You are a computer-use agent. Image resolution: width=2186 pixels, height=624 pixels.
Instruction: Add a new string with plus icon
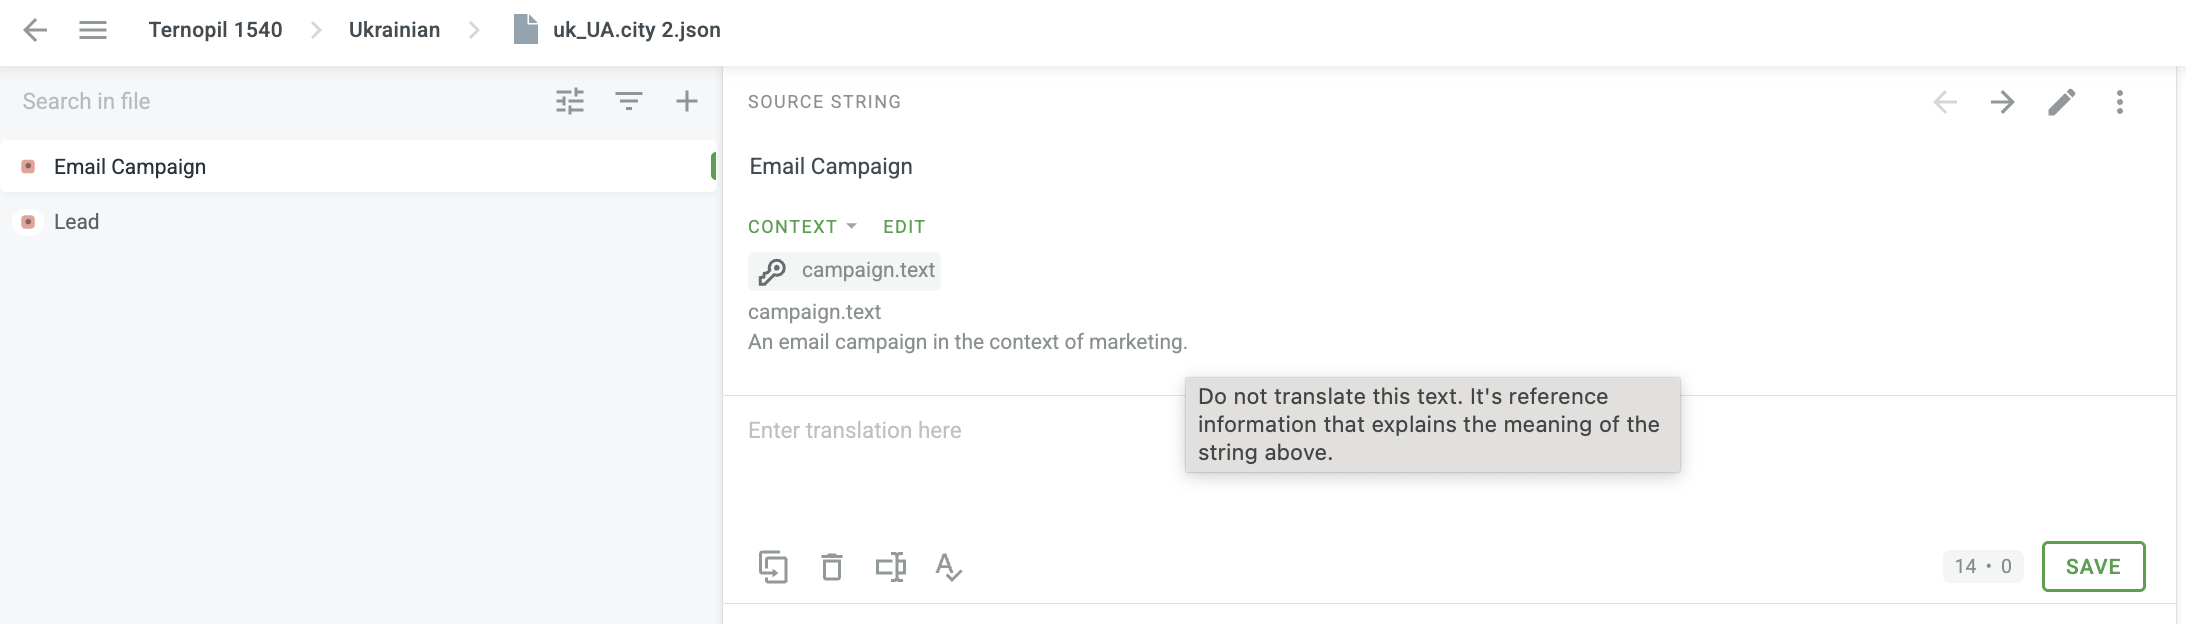click(687, 101)
